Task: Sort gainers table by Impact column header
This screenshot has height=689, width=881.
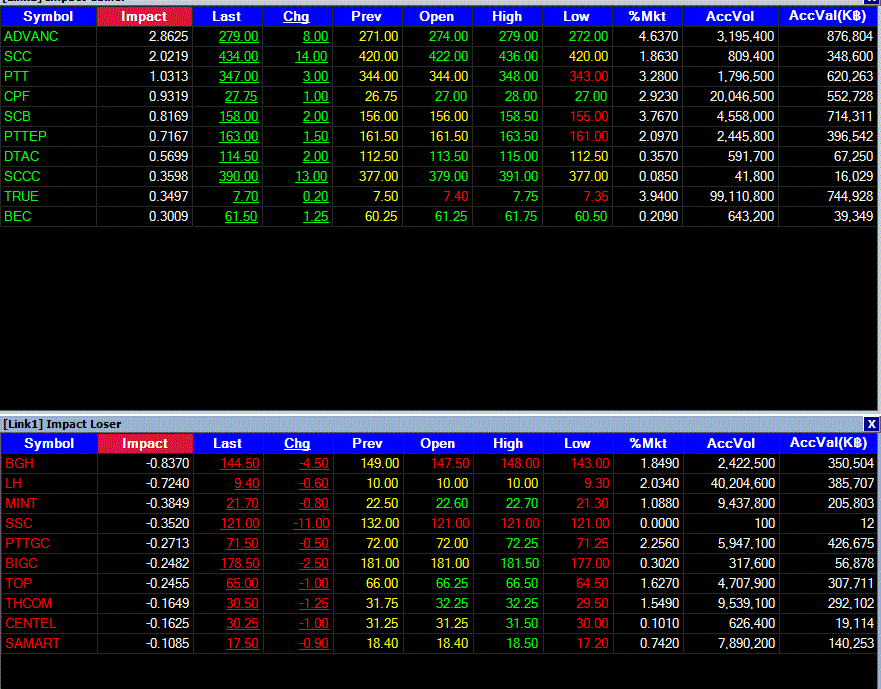Action: (144, 17)
